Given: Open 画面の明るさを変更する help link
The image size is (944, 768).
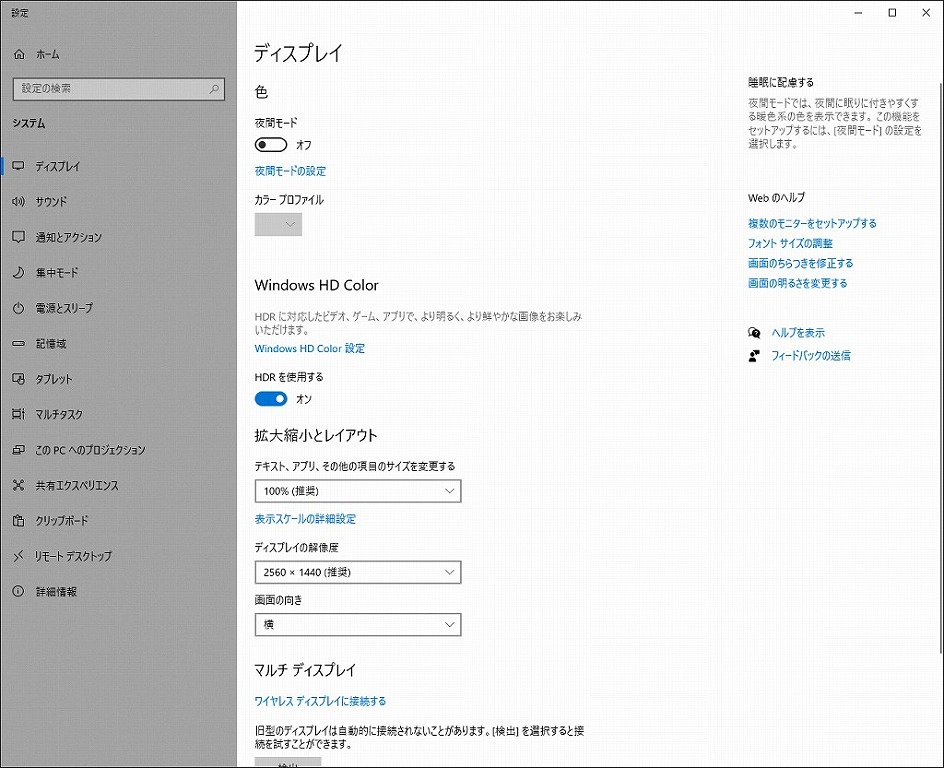Looking at the screenshot, I should (798, 283).
